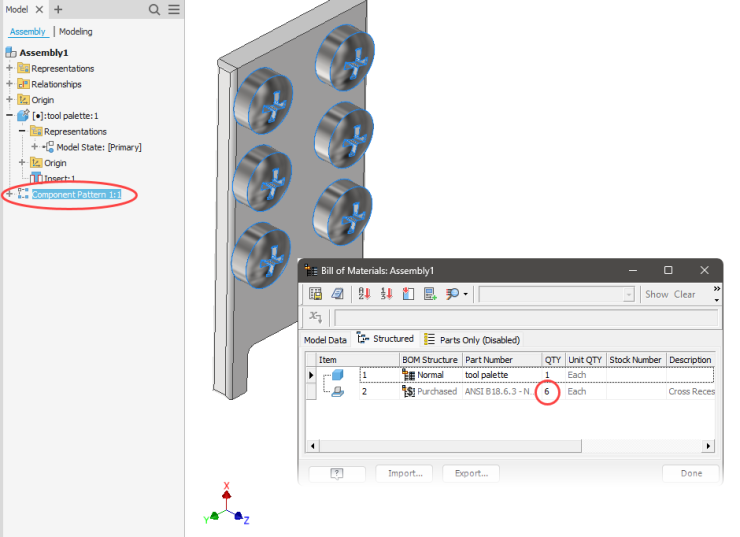Click Clear in the BOM toolbar
This screenshot has width=740, height=537.
(x=684, y=294)
